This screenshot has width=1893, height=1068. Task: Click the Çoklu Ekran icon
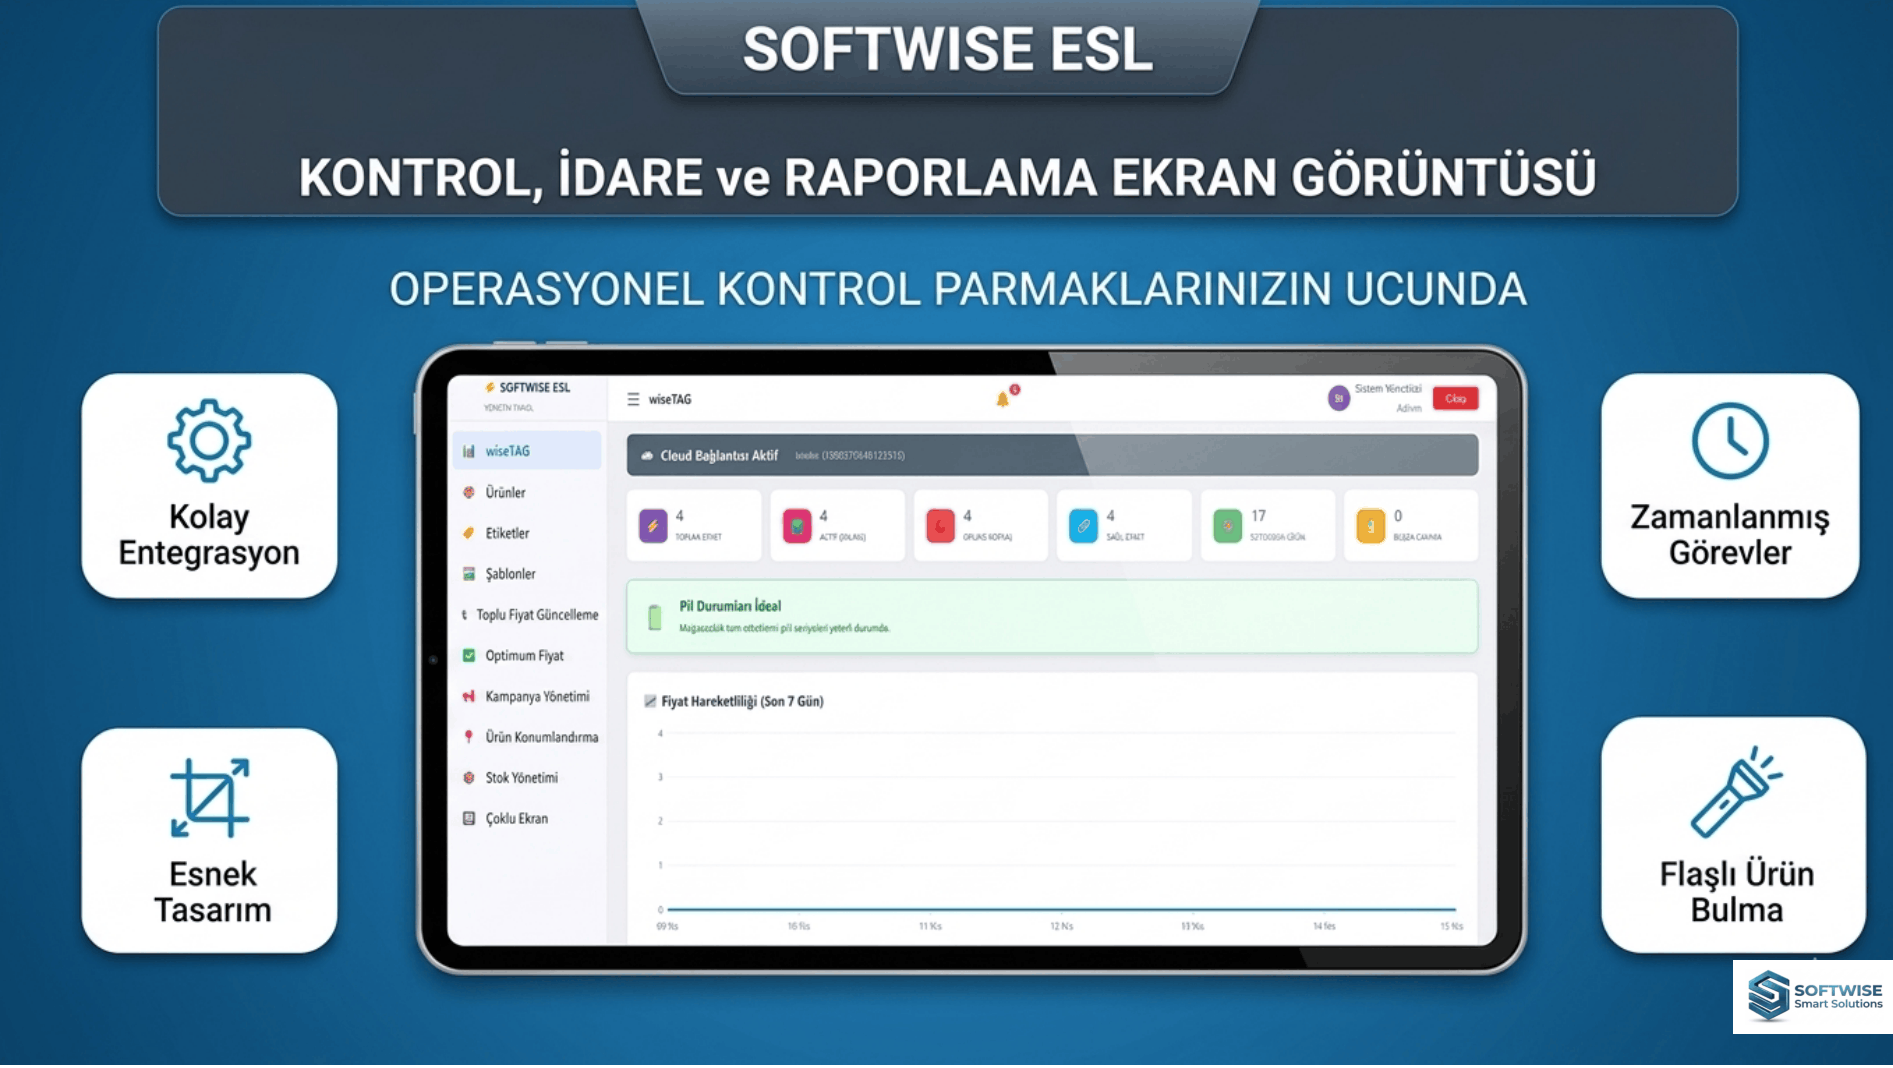(469, 818)
